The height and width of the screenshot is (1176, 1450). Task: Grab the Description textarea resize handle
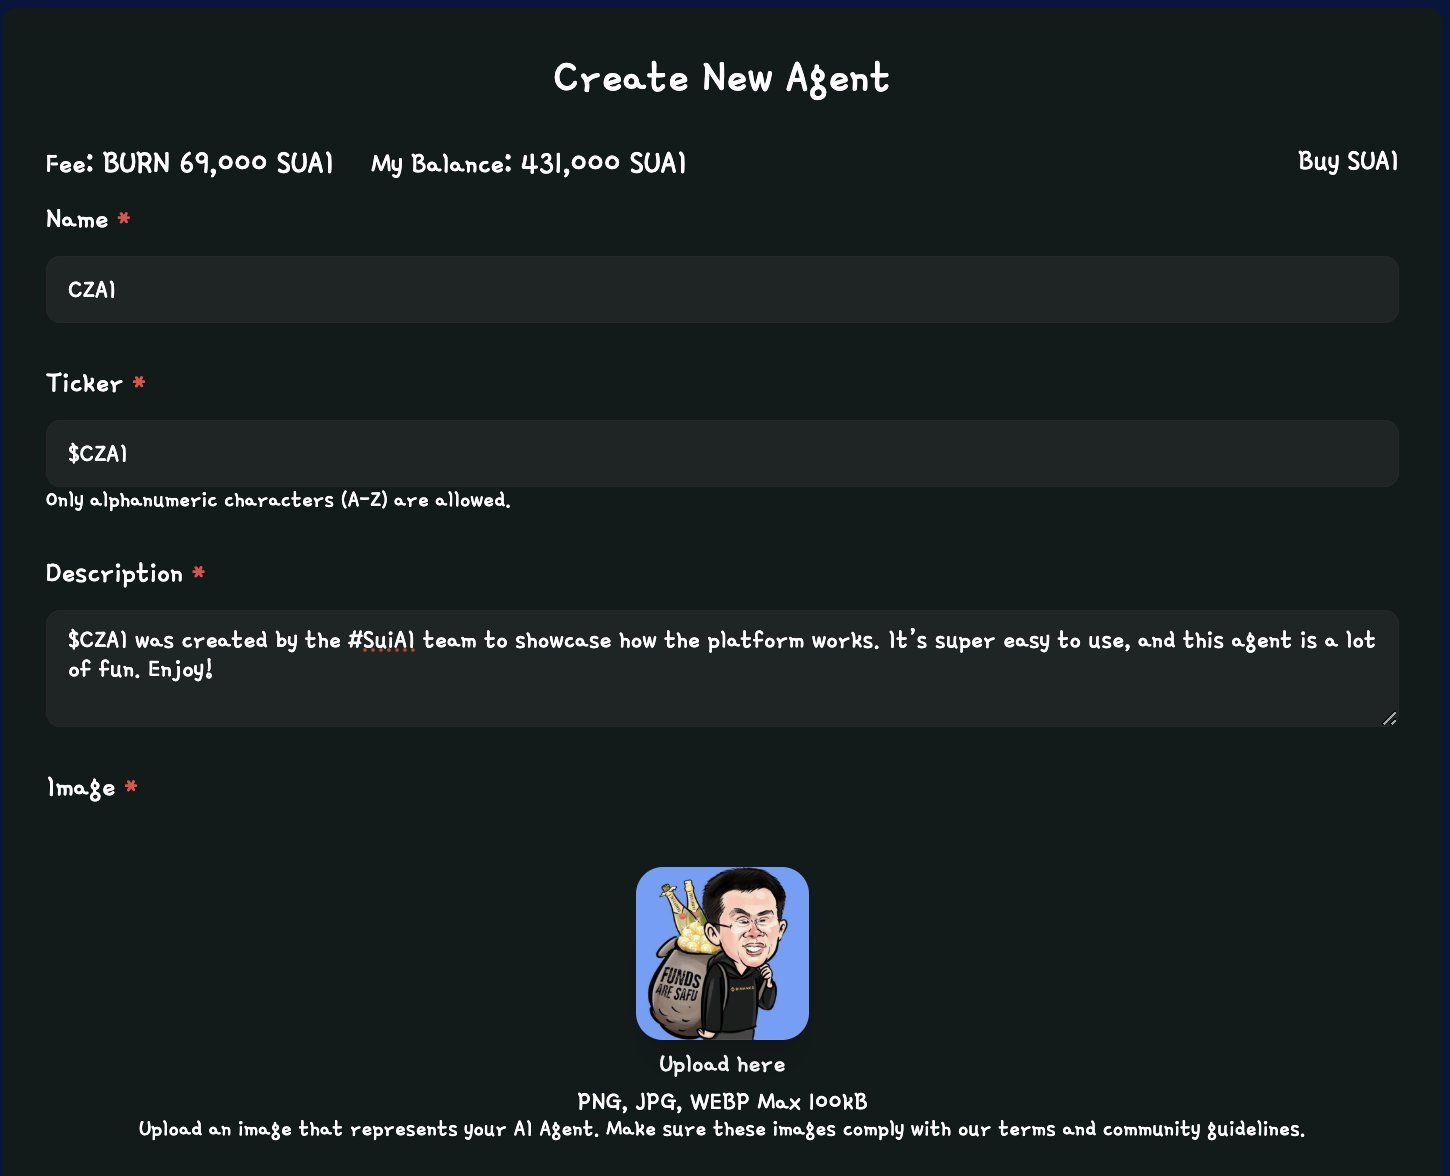pyautogui.click(x=1389, y=717)
